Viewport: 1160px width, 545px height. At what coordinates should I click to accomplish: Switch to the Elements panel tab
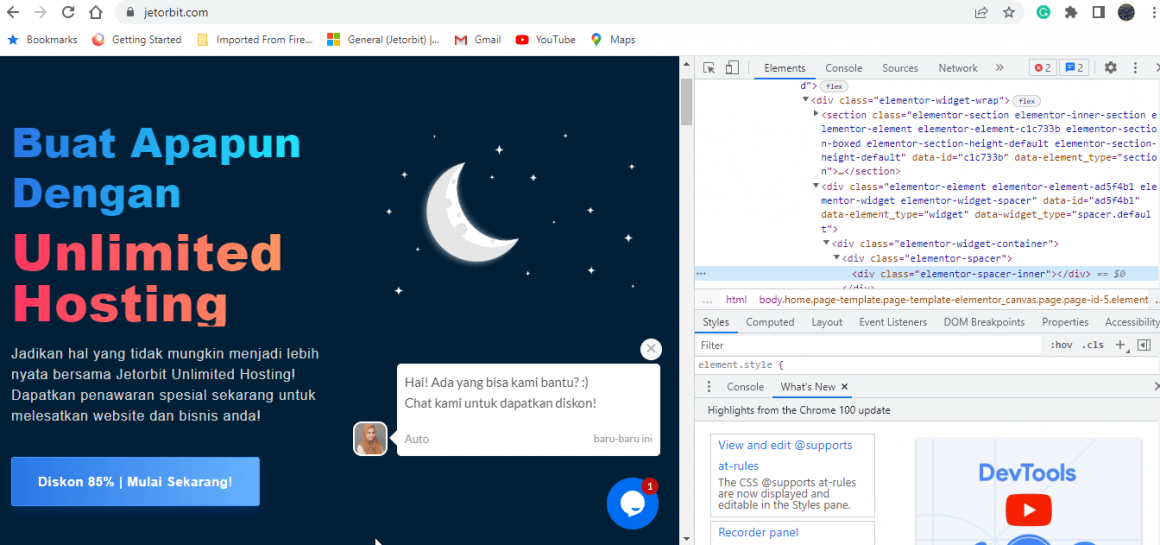pos(784,68)
